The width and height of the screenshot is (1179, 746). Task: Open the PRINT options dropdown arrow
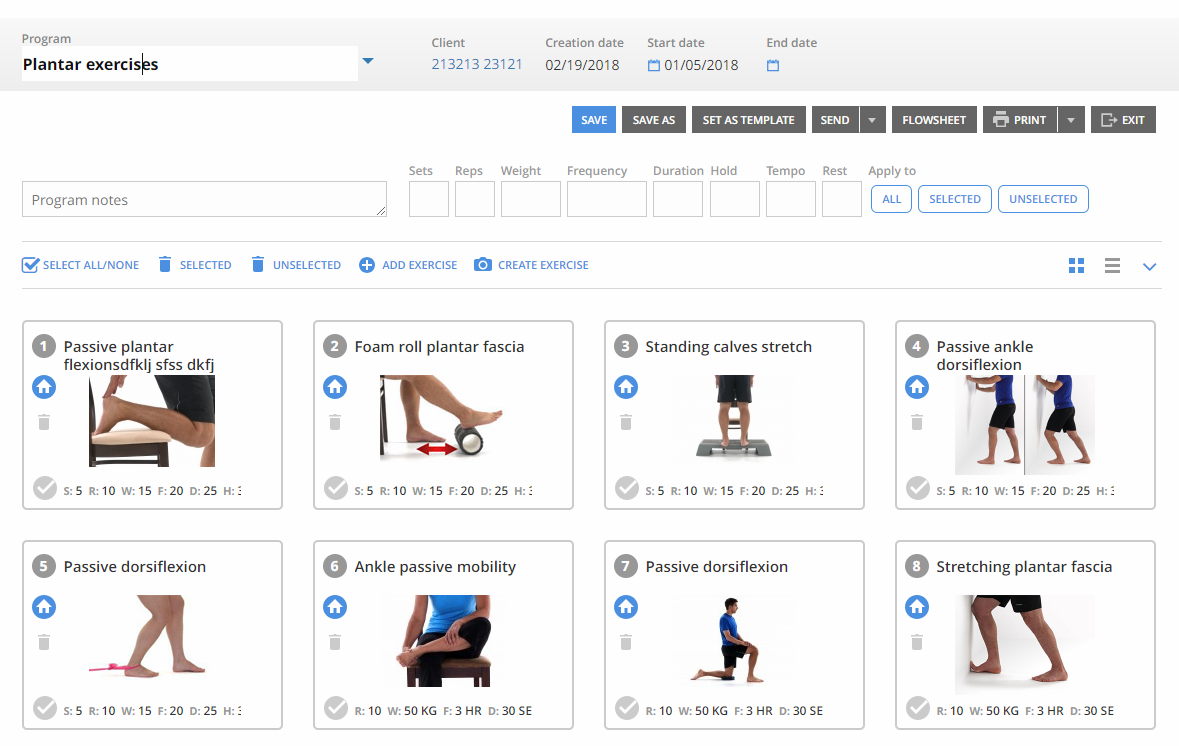1071,120
